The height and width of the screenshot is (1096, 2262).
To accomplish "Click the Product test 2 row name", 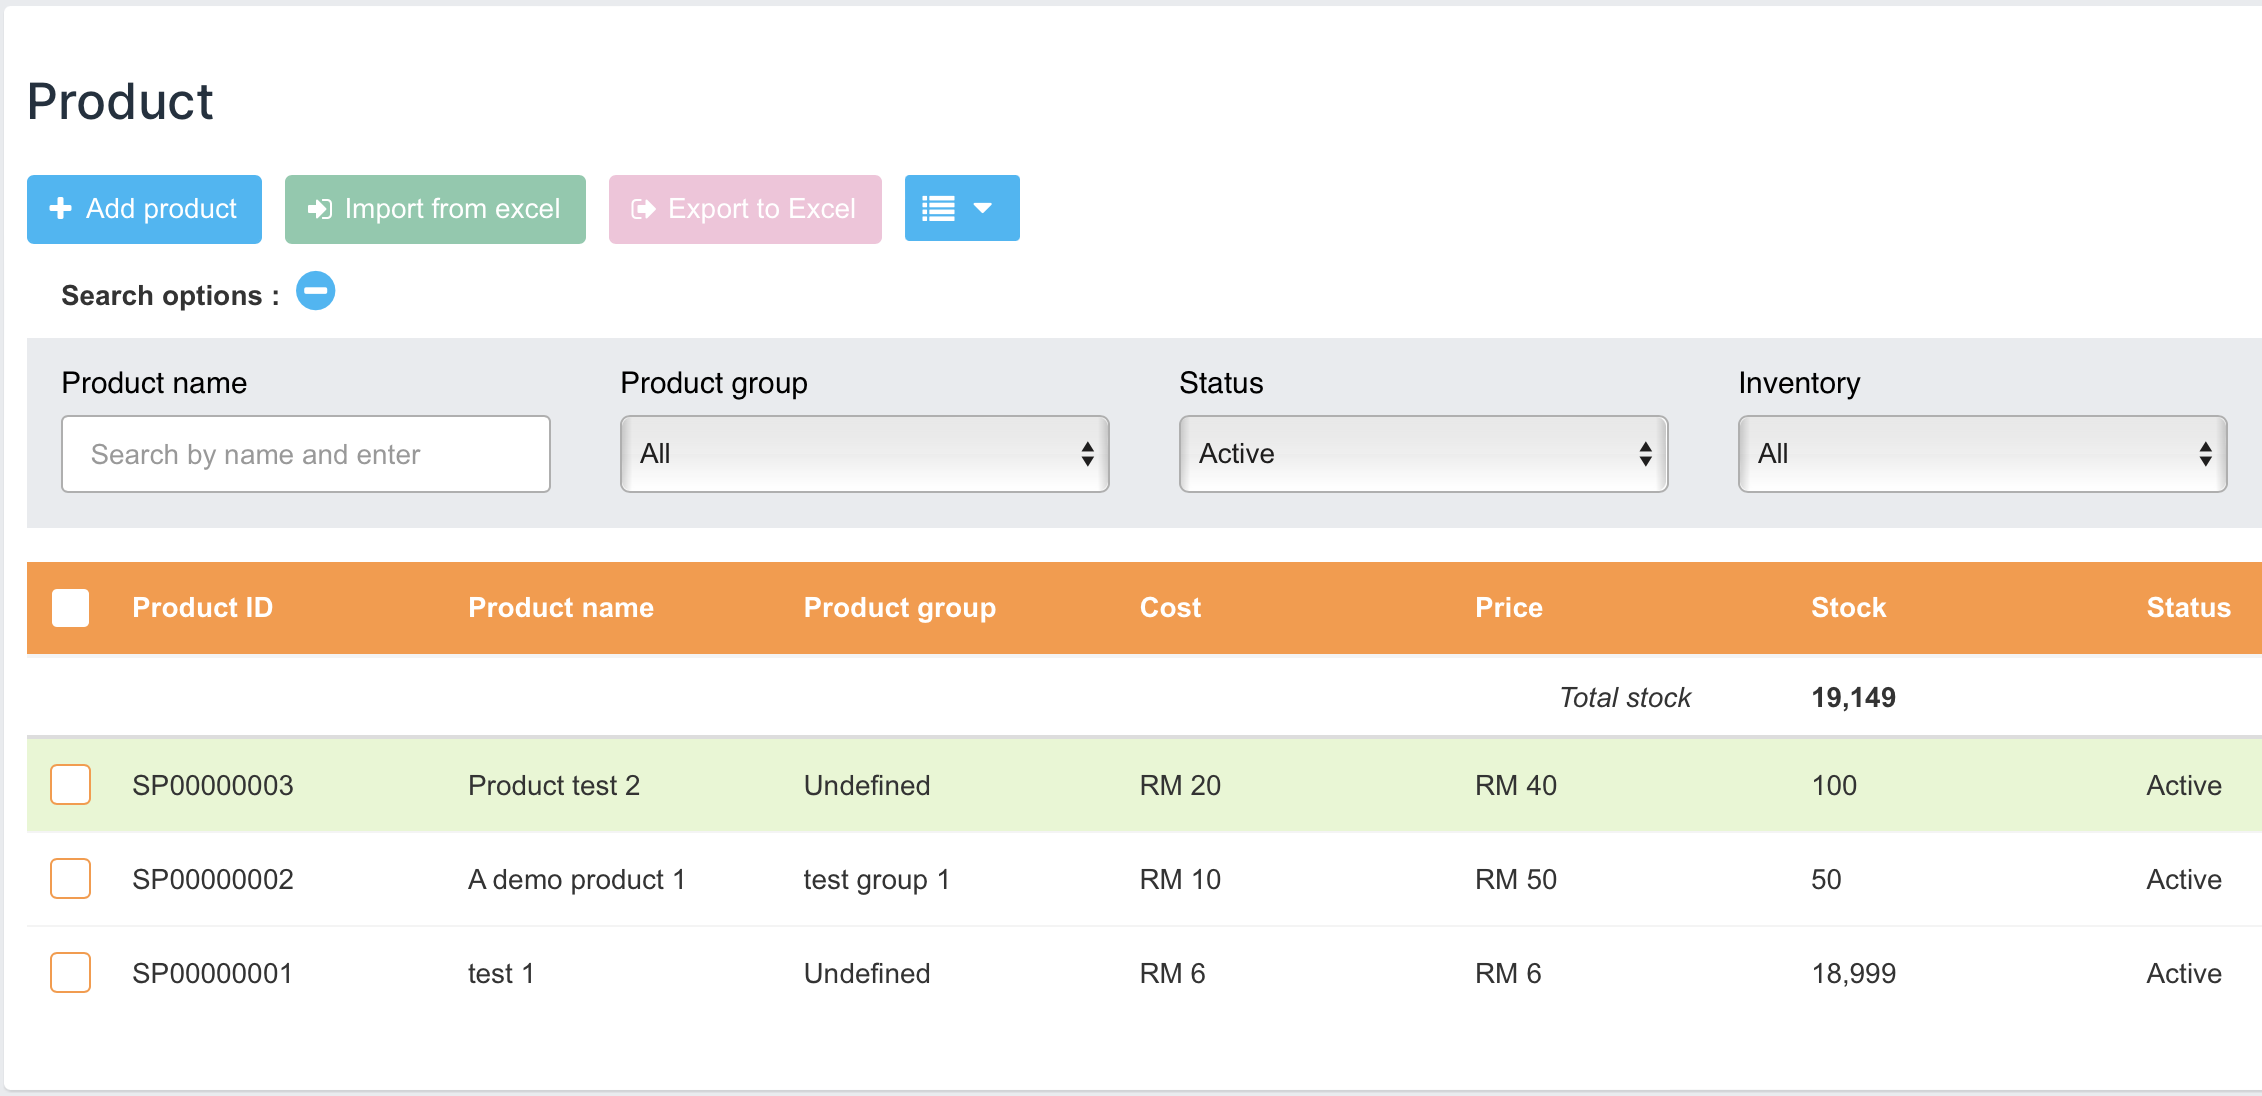I will tap(553, 785).
